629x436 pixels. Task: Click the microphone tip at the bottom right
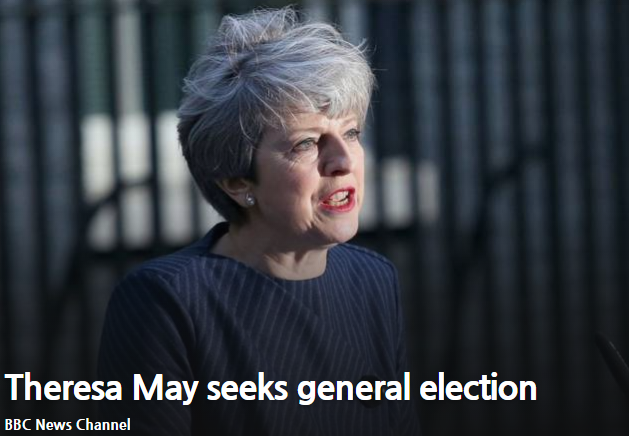point(612,355)
